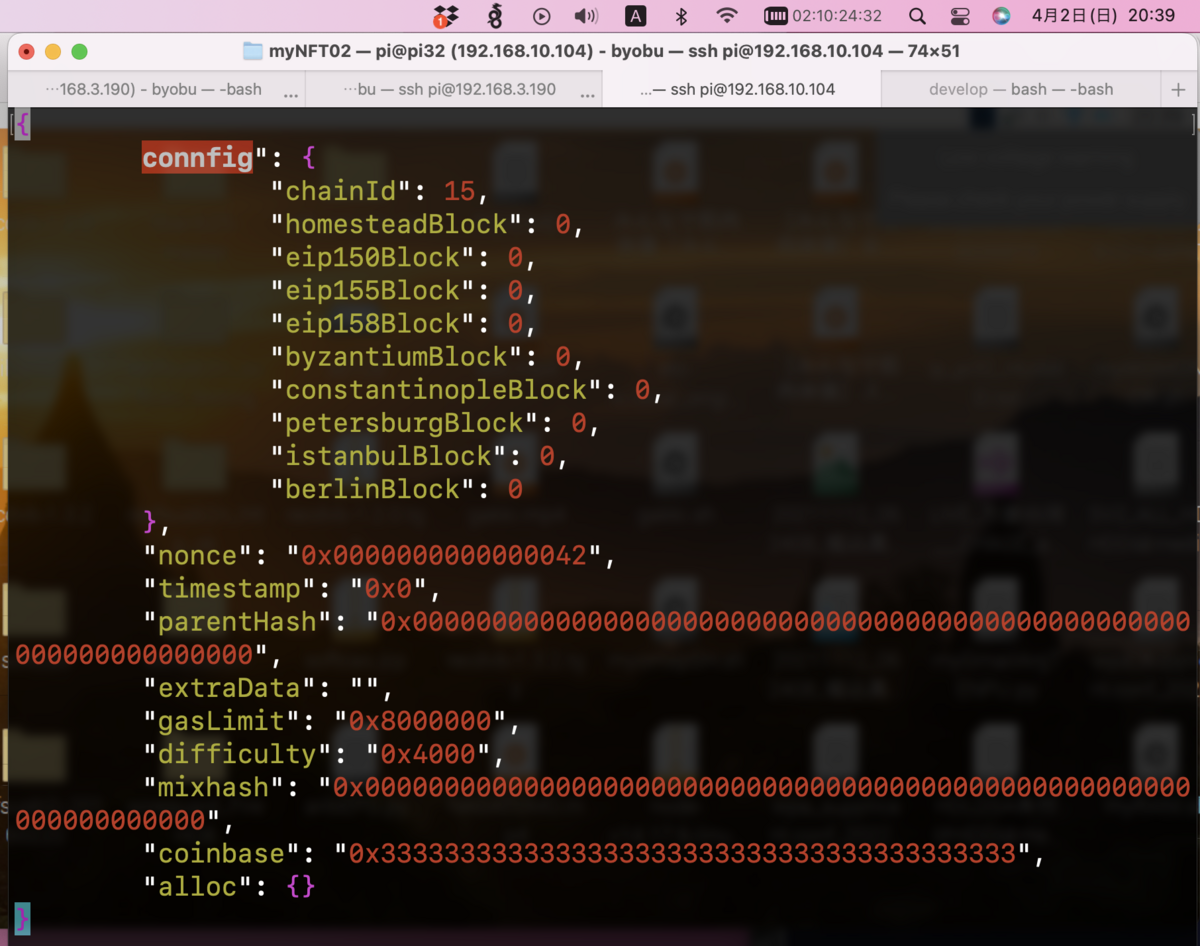
Task: Switch to the "ssh pi@192.168.3.190" tab
Action: tap(453, 89)
